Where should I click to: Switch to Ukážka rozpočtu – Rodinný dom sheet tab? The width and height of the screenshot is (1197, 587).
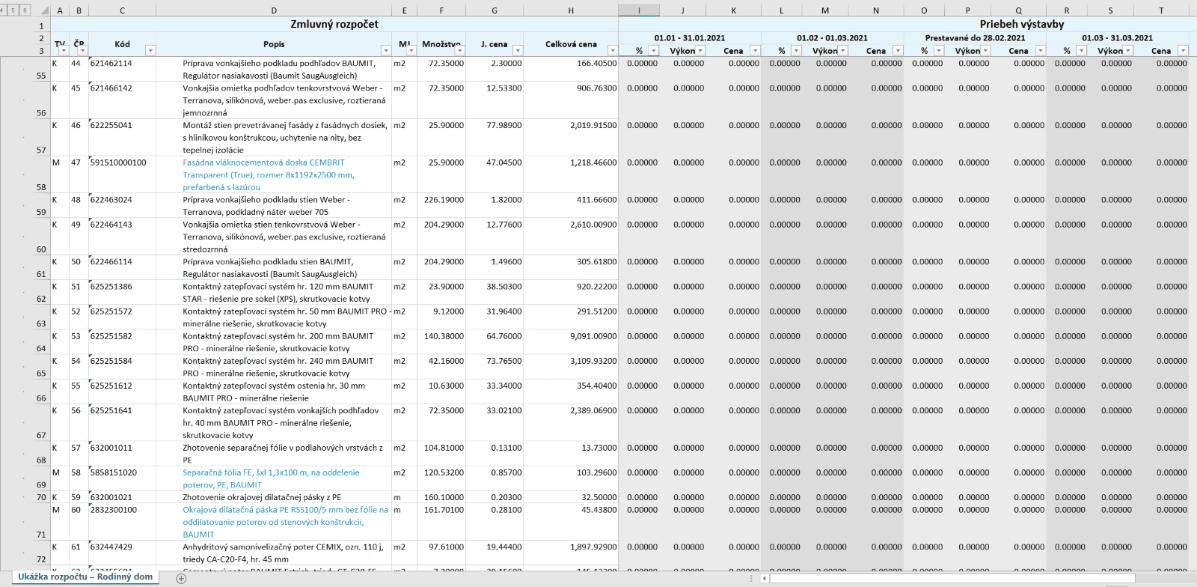click(86, 577)
